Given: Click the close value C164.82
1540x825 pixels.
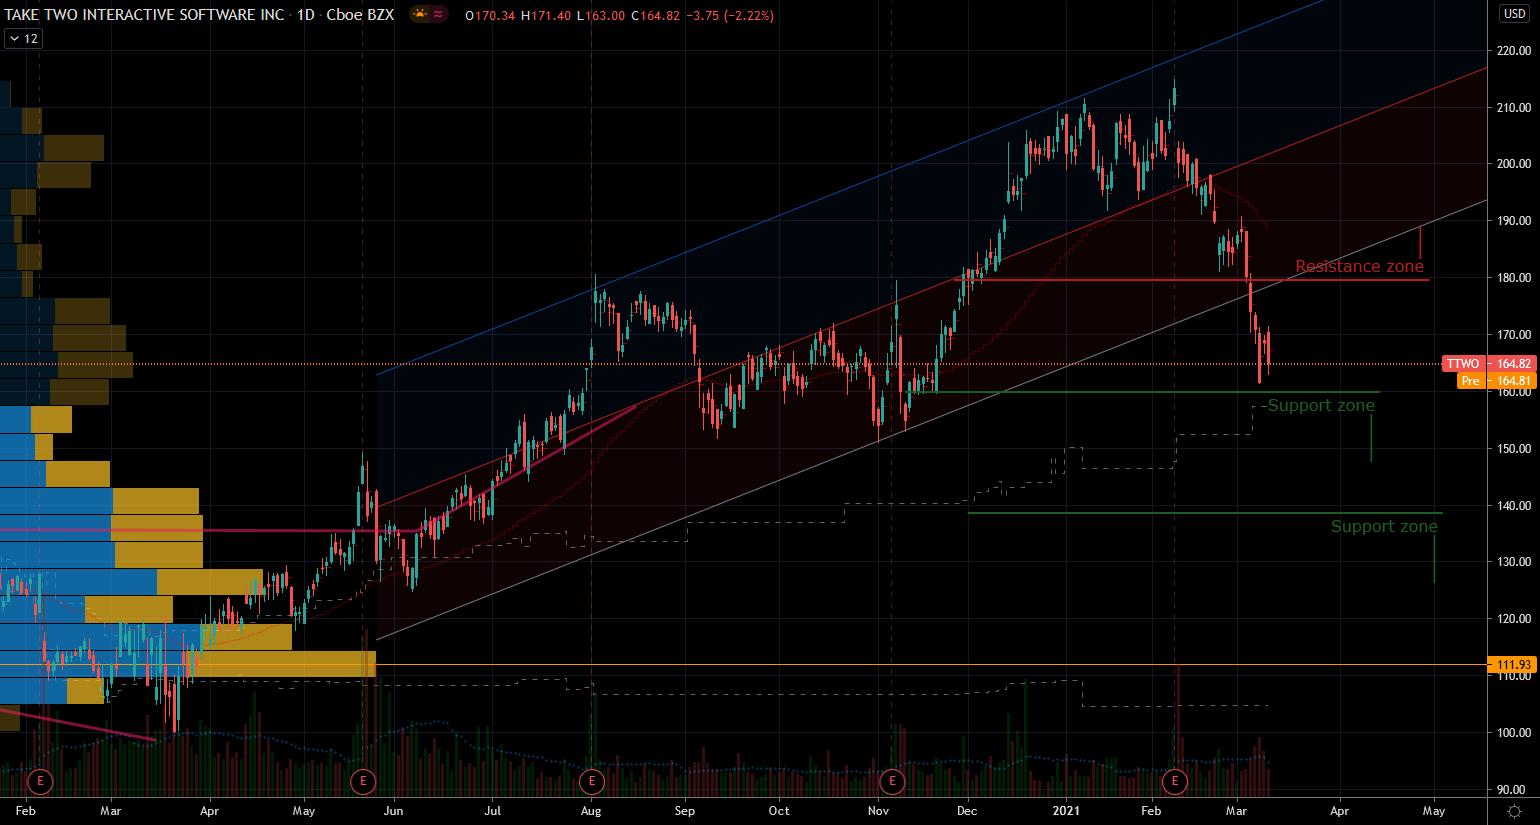Looking at the screenshot, I should 656,15.
